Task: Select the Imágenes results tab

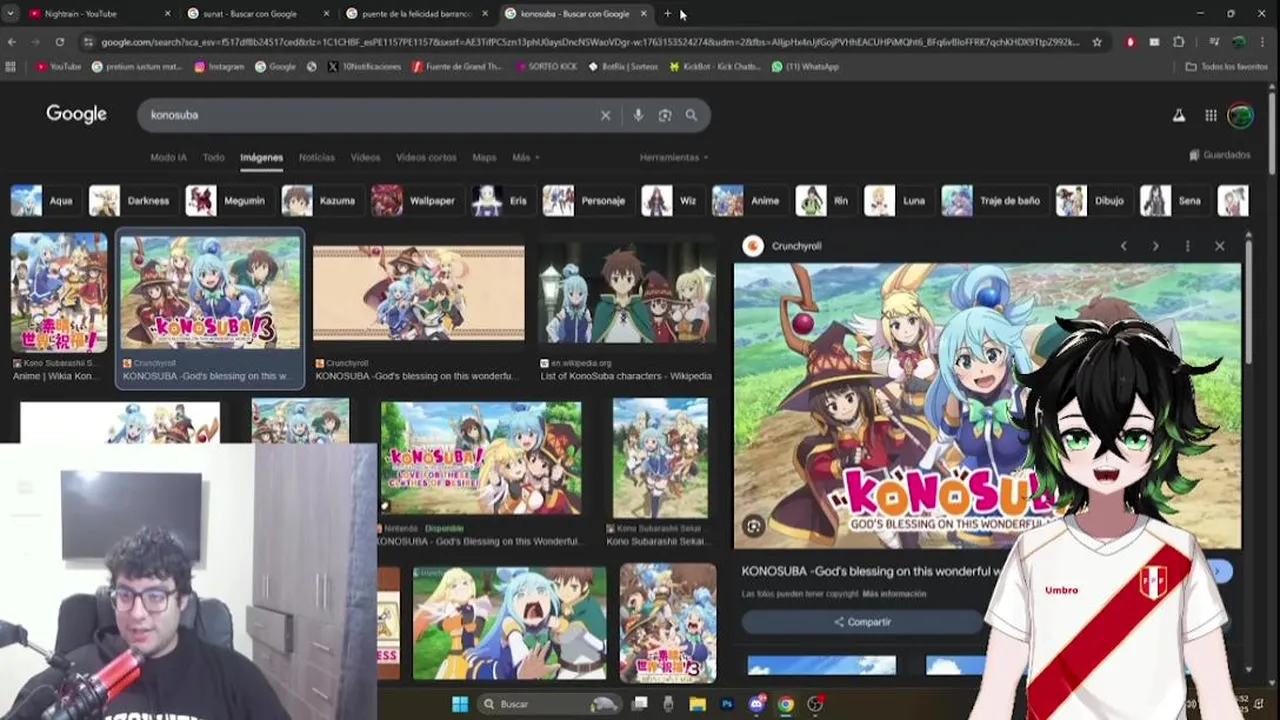Action: (x=261, y=157)
